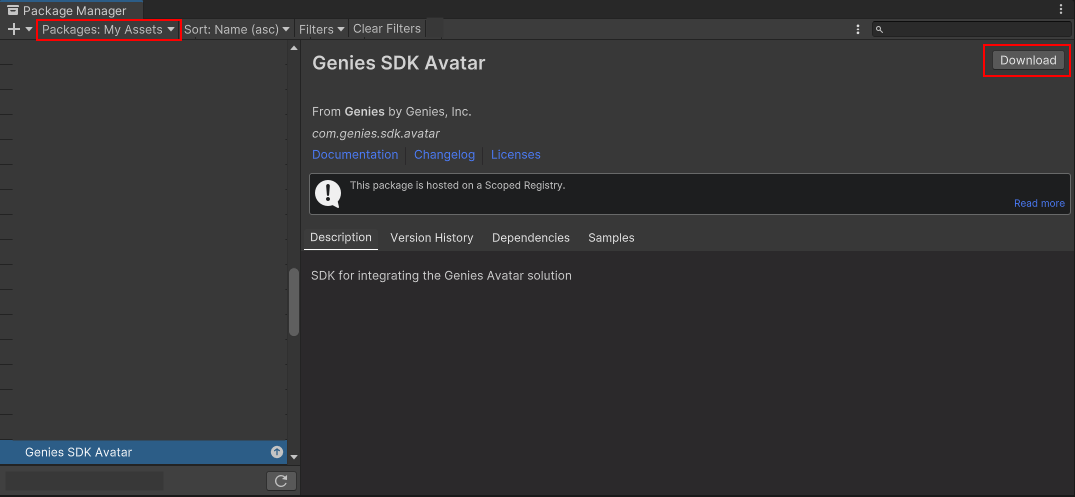1075x497 pixels.
Task: Click the refresh icon below the package list
Action: [281, 481]
